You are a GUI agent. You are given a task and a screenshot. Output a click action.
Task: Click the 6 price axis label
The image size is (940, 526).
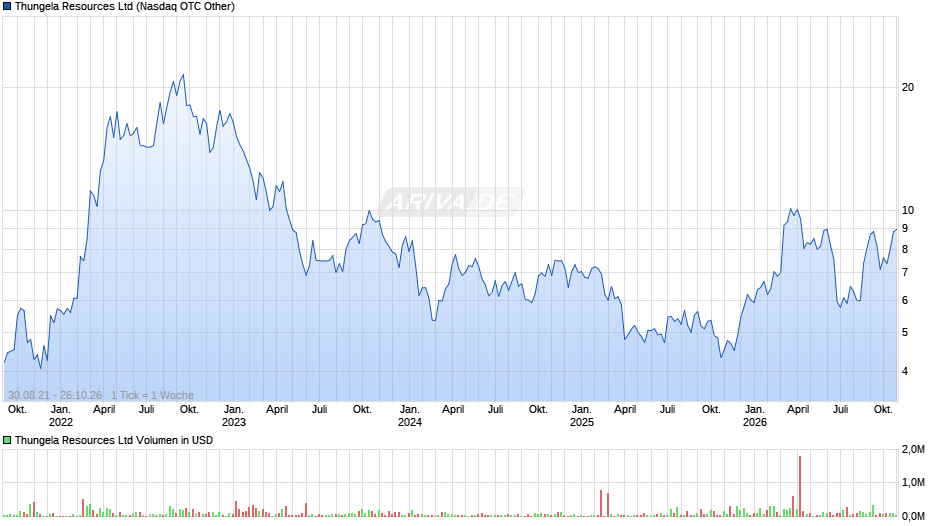click(x=905, y=300)
